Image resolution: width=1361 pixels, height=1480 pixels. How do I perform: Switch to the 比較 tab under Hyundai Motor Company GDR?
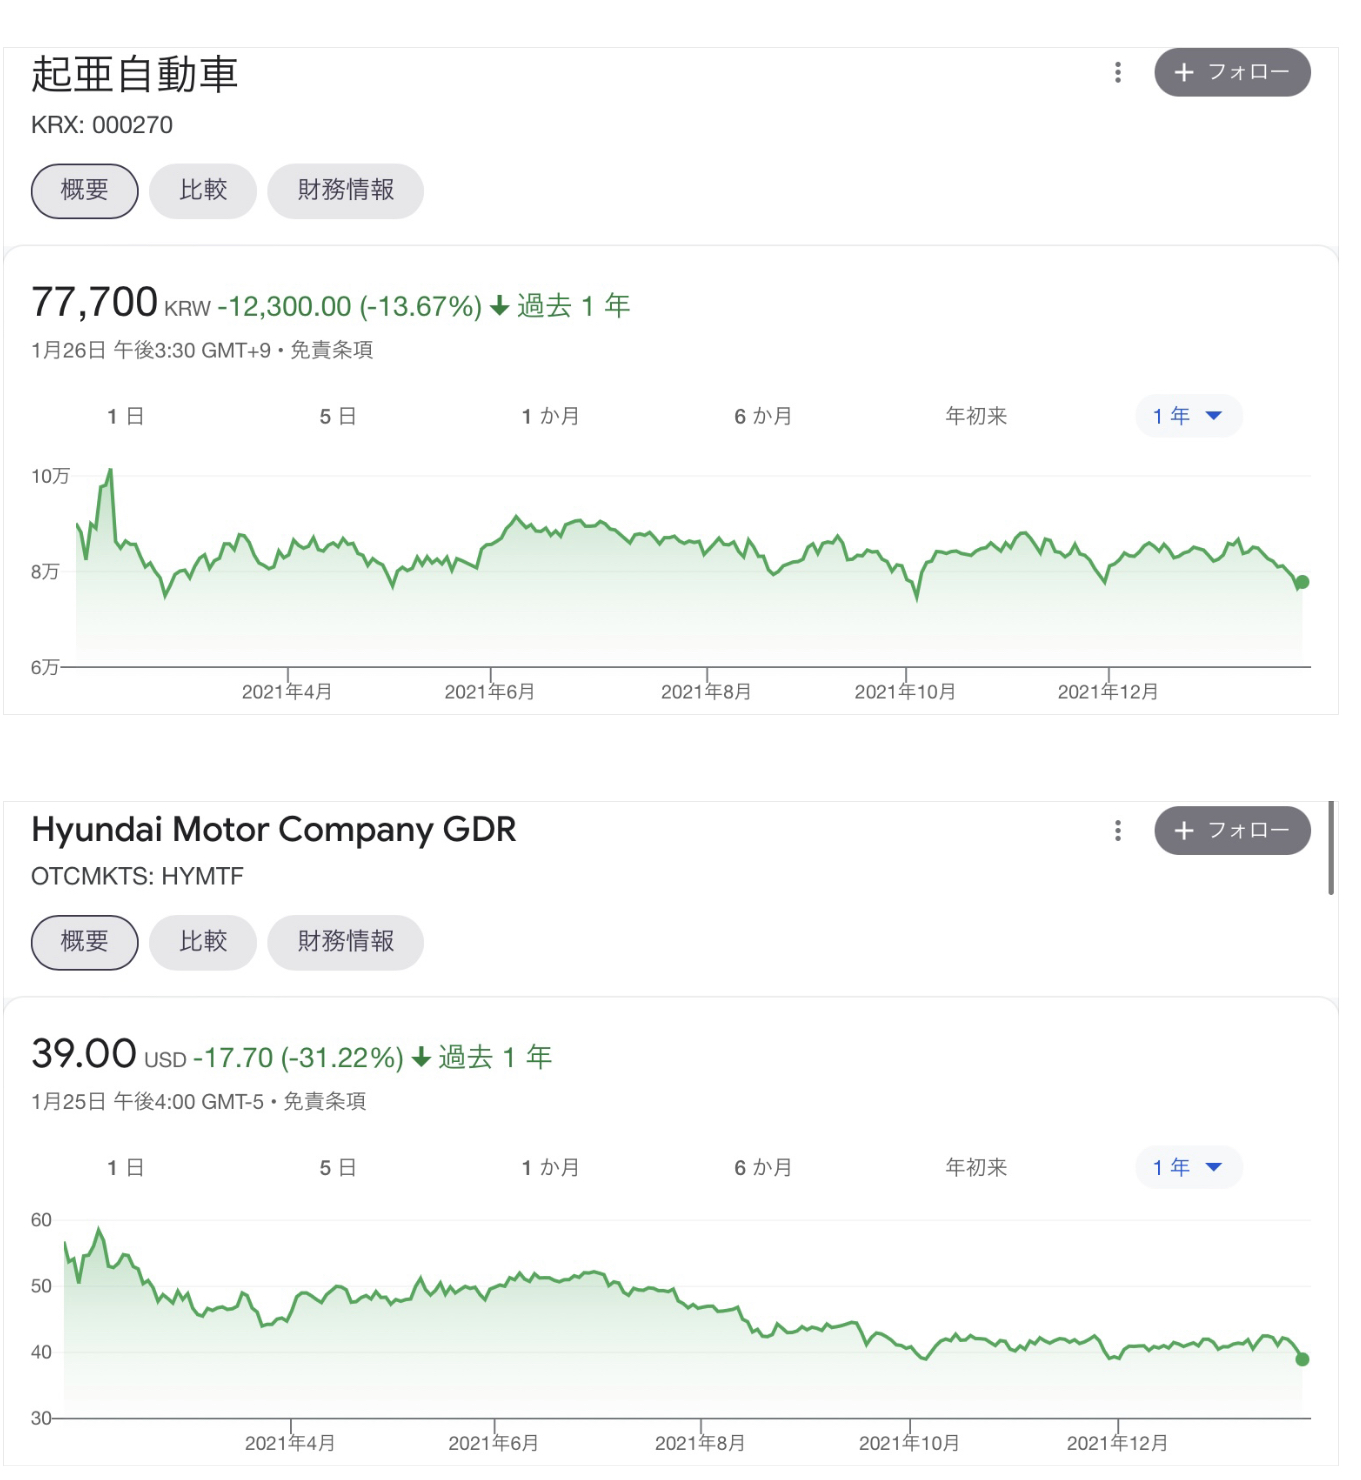203,942
